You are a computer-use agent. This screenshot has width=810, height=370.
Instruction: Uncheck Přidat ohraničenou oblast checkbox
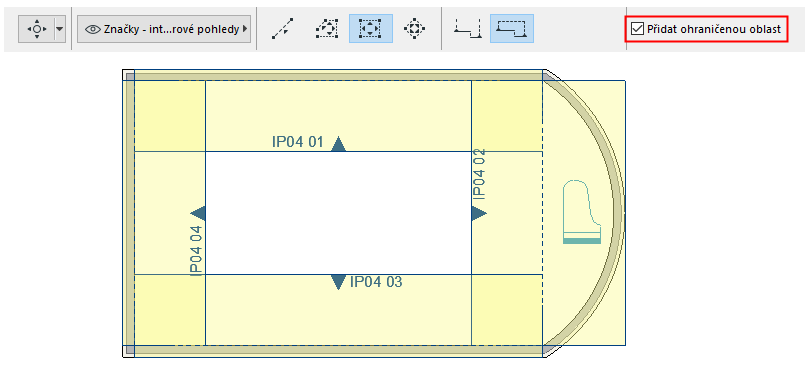click(638, 29)
